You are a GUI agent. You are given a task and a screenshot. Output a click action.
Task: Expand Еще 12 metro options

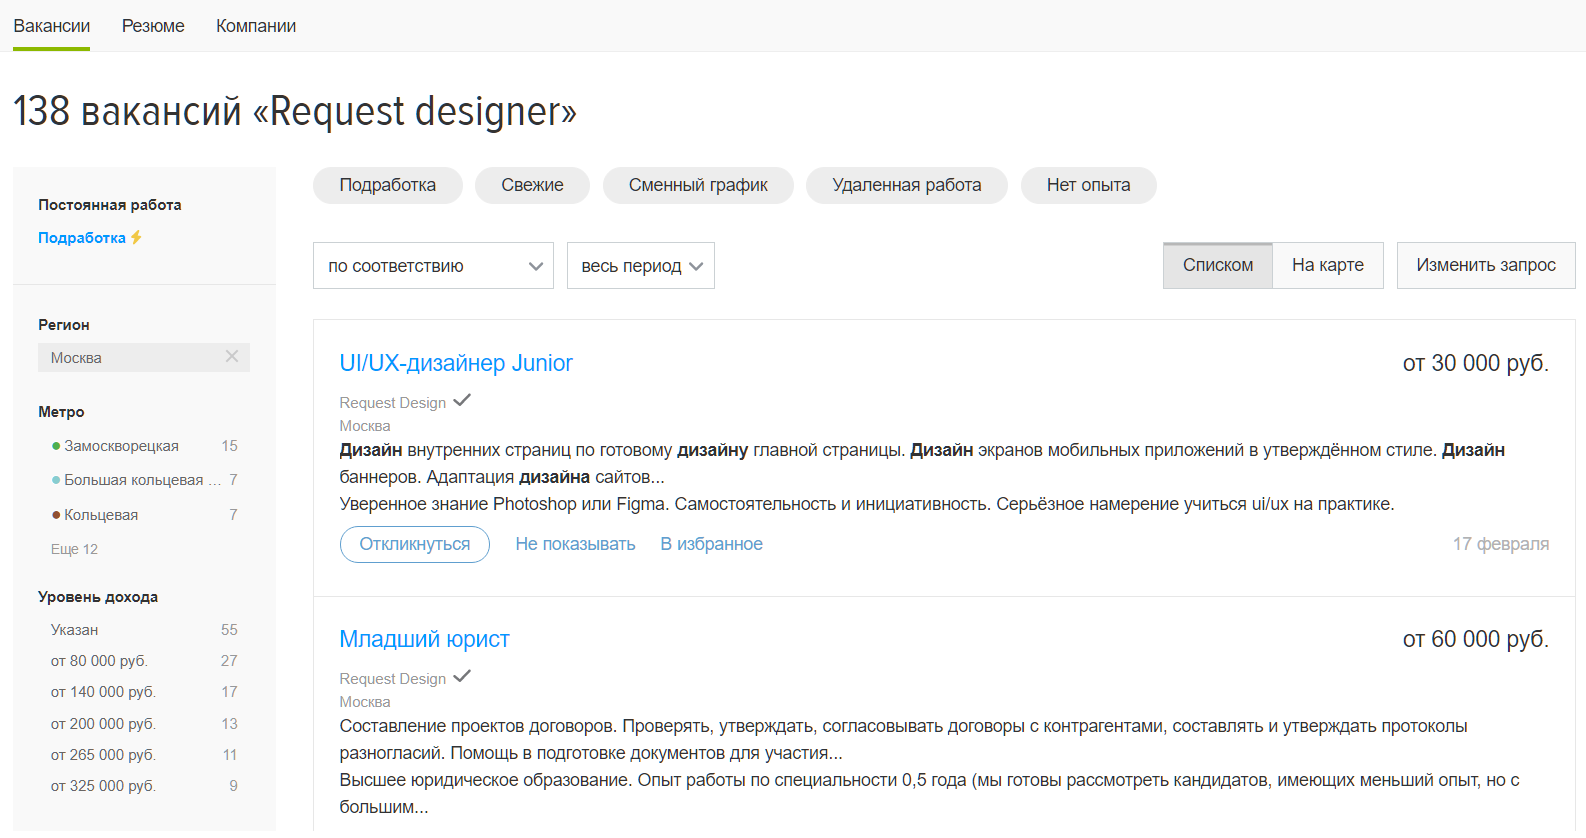click(x=74, y=549)
